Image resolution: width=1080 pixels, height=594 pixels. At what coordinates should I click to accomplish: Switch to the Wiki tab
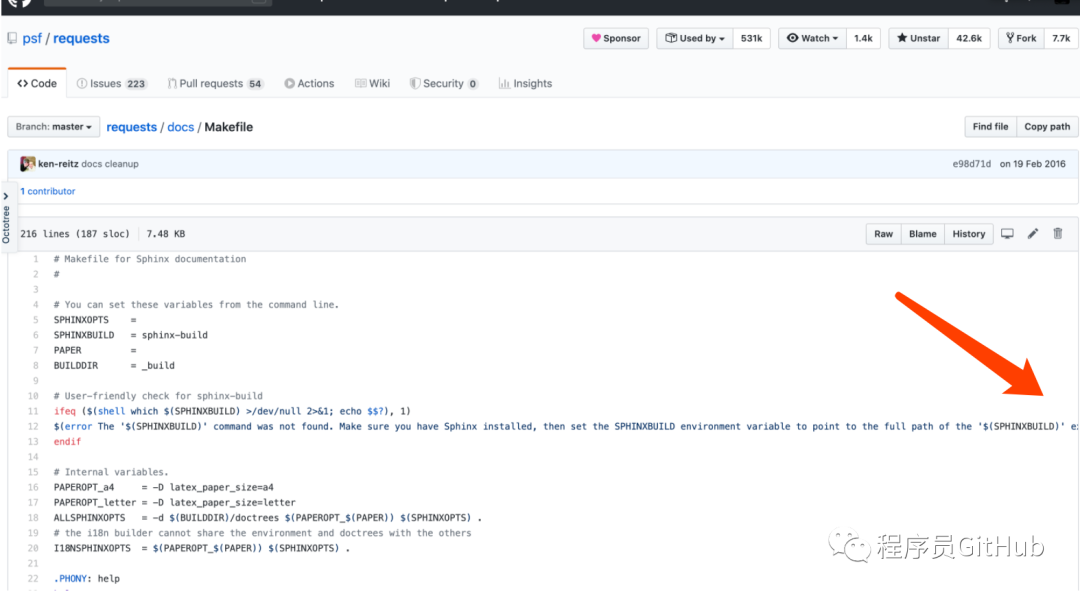[373, 83]
